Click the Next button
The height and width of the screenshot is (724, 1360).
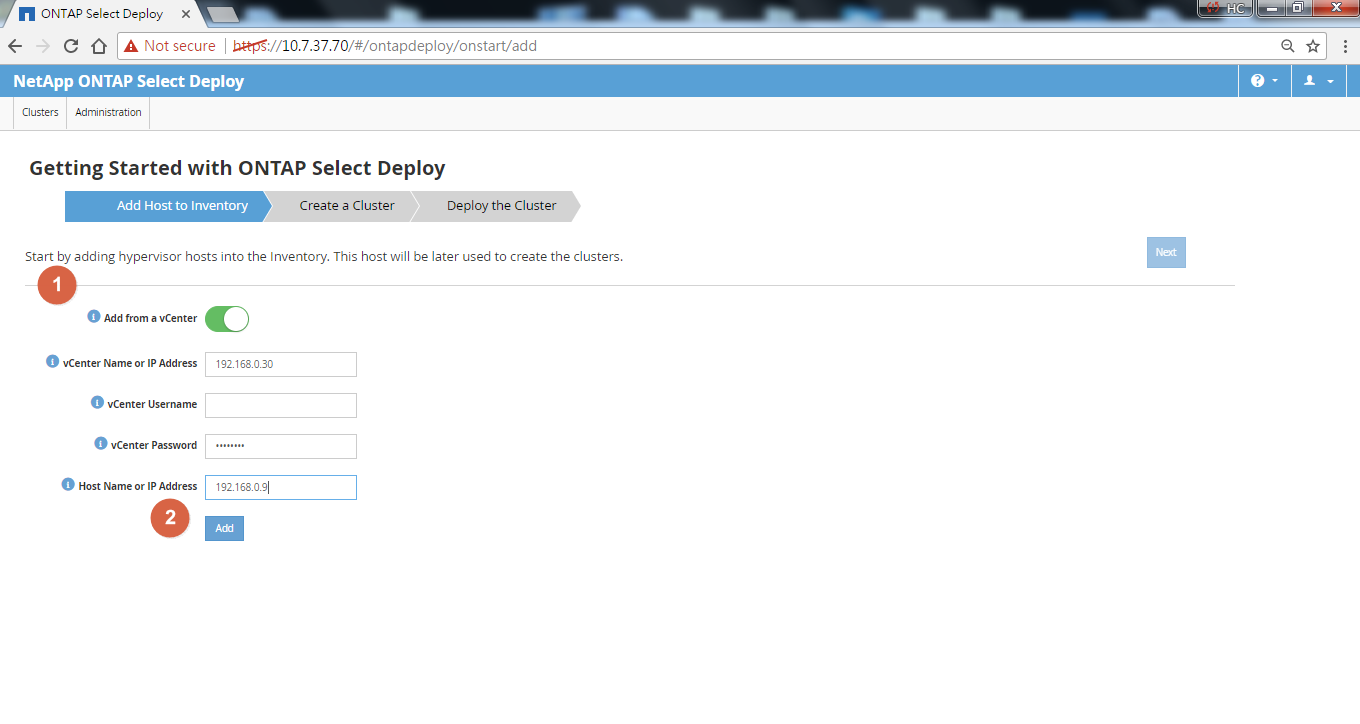pyautogui.click(x=1166, y=253)
